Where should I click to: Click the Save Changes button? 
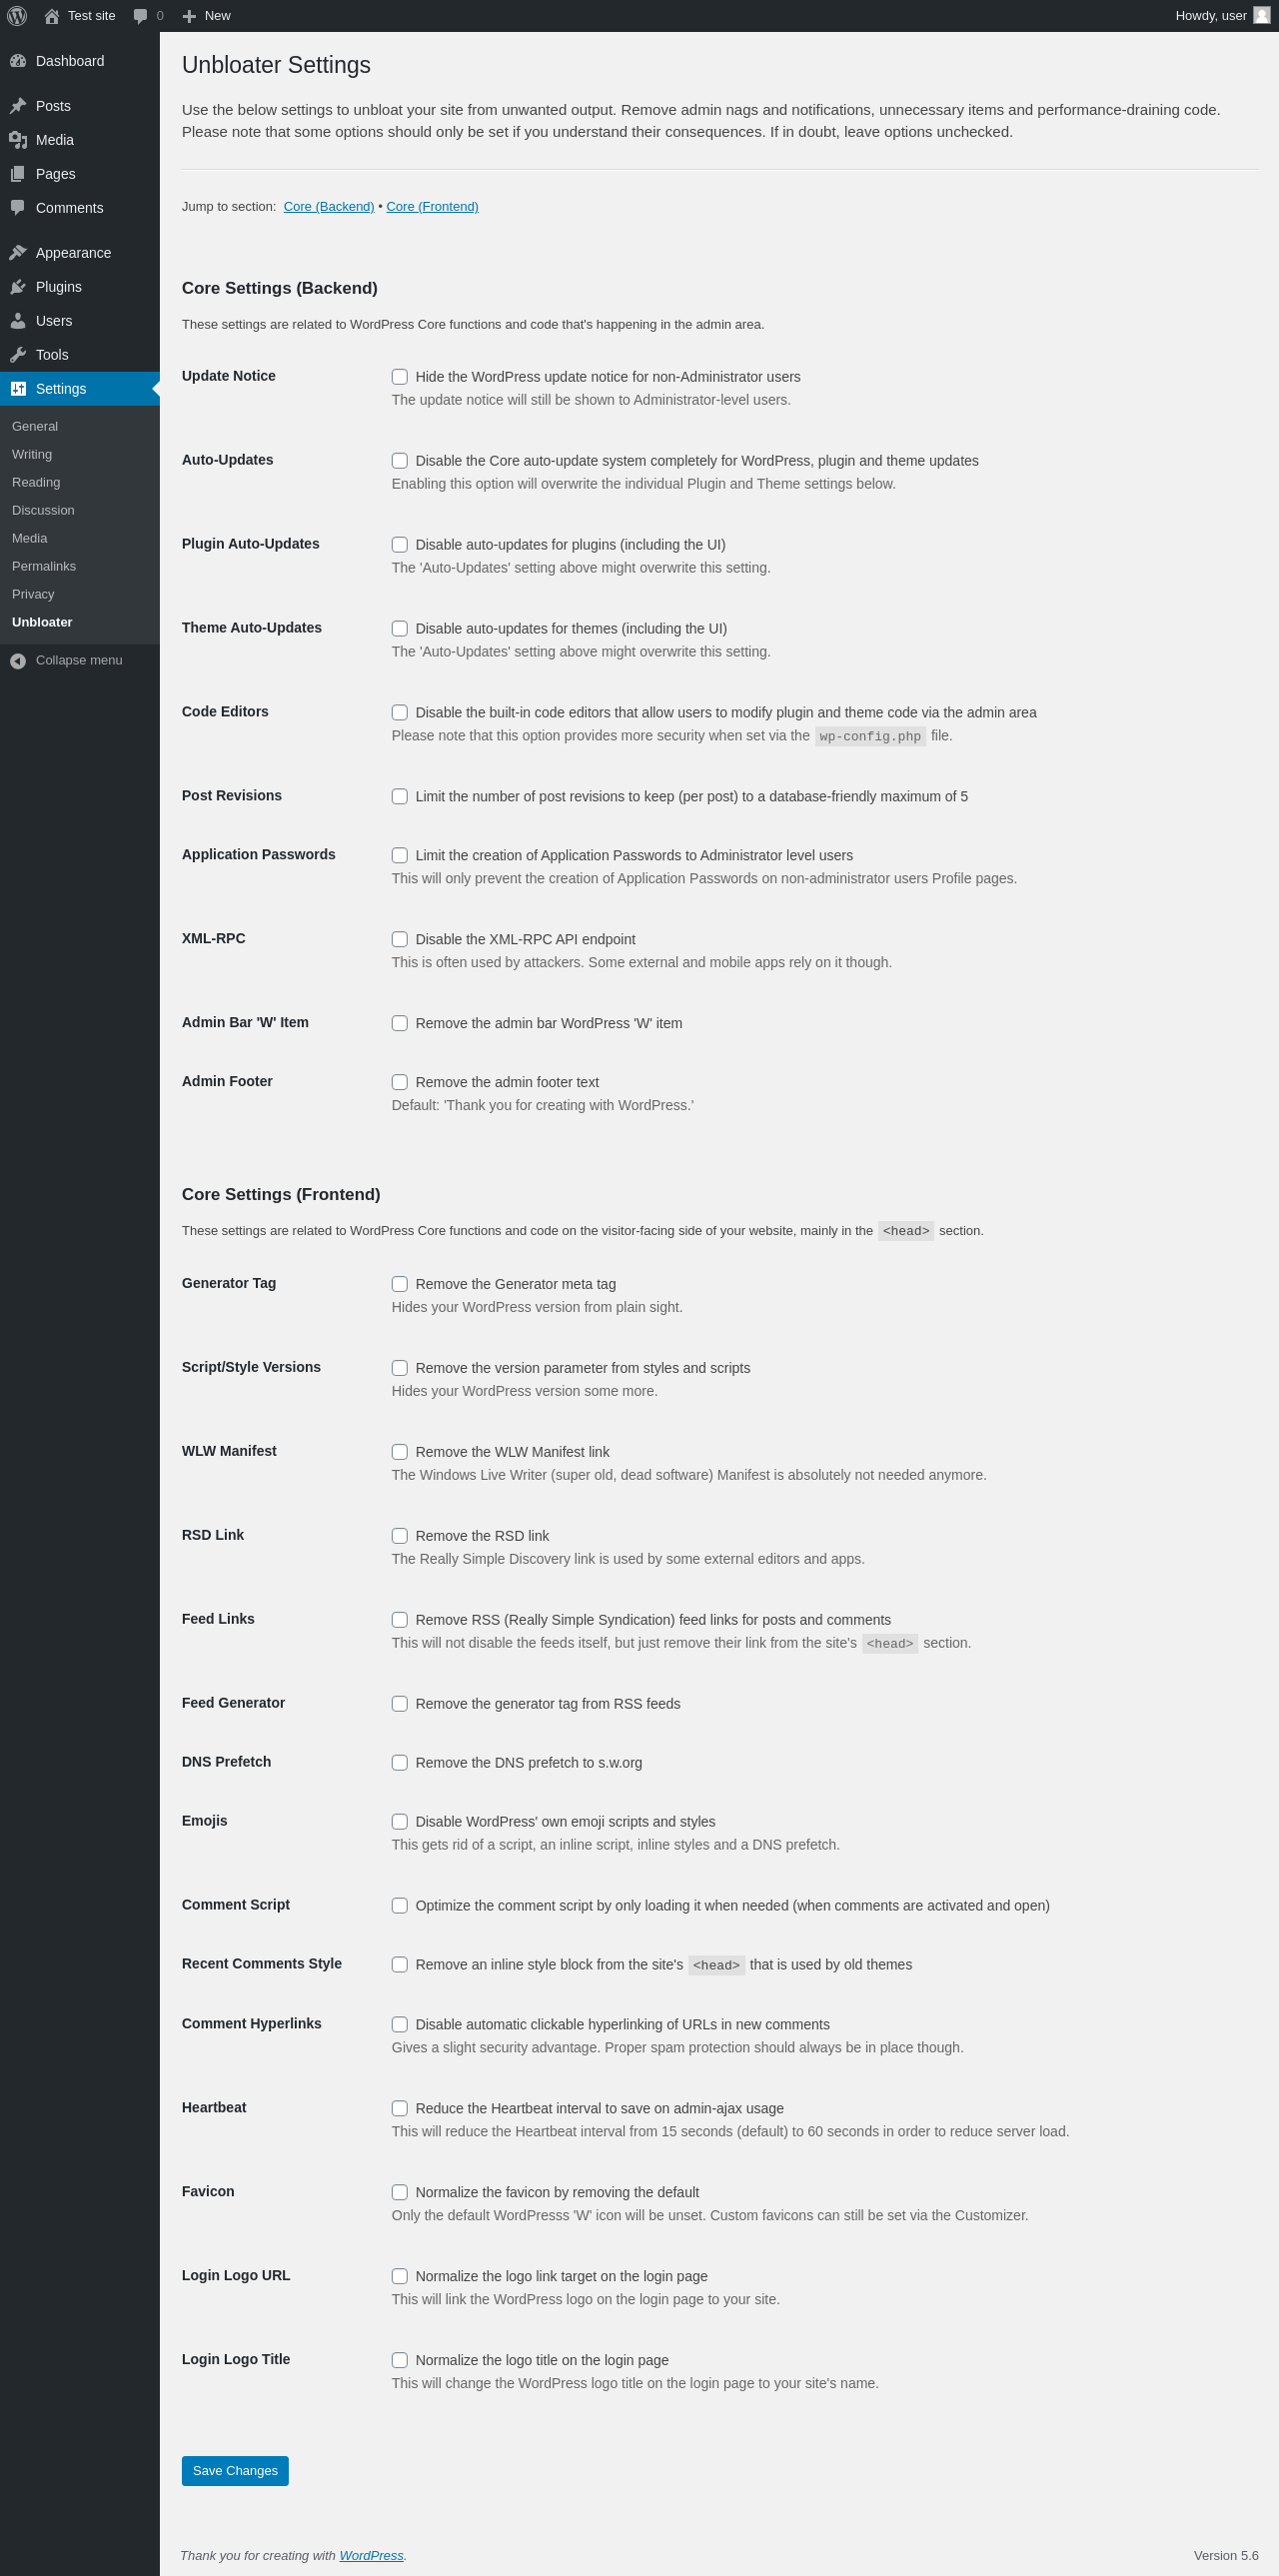[x=235, y=2471]
